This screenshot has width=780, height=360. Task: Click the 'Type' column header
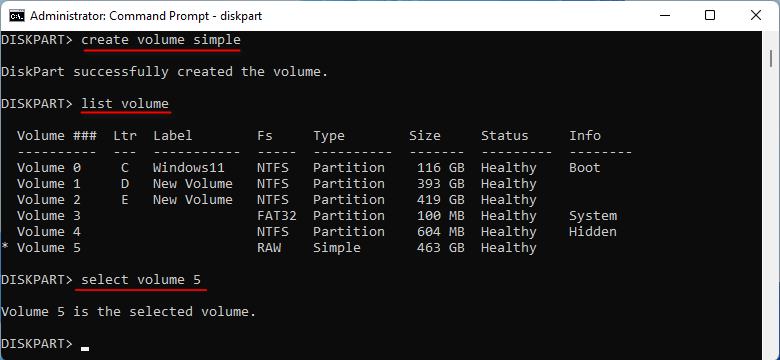[x=329, y=136]
